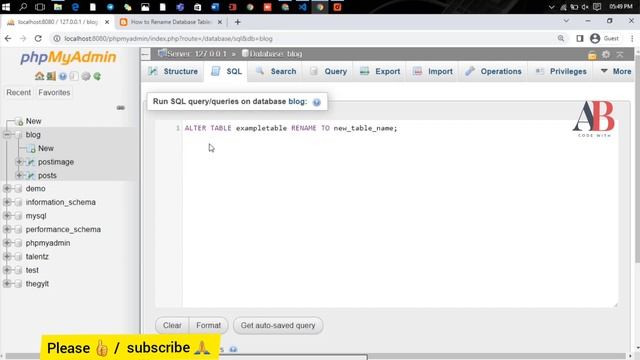Open navigation panel settings gear icon

[x=86, y=76]
